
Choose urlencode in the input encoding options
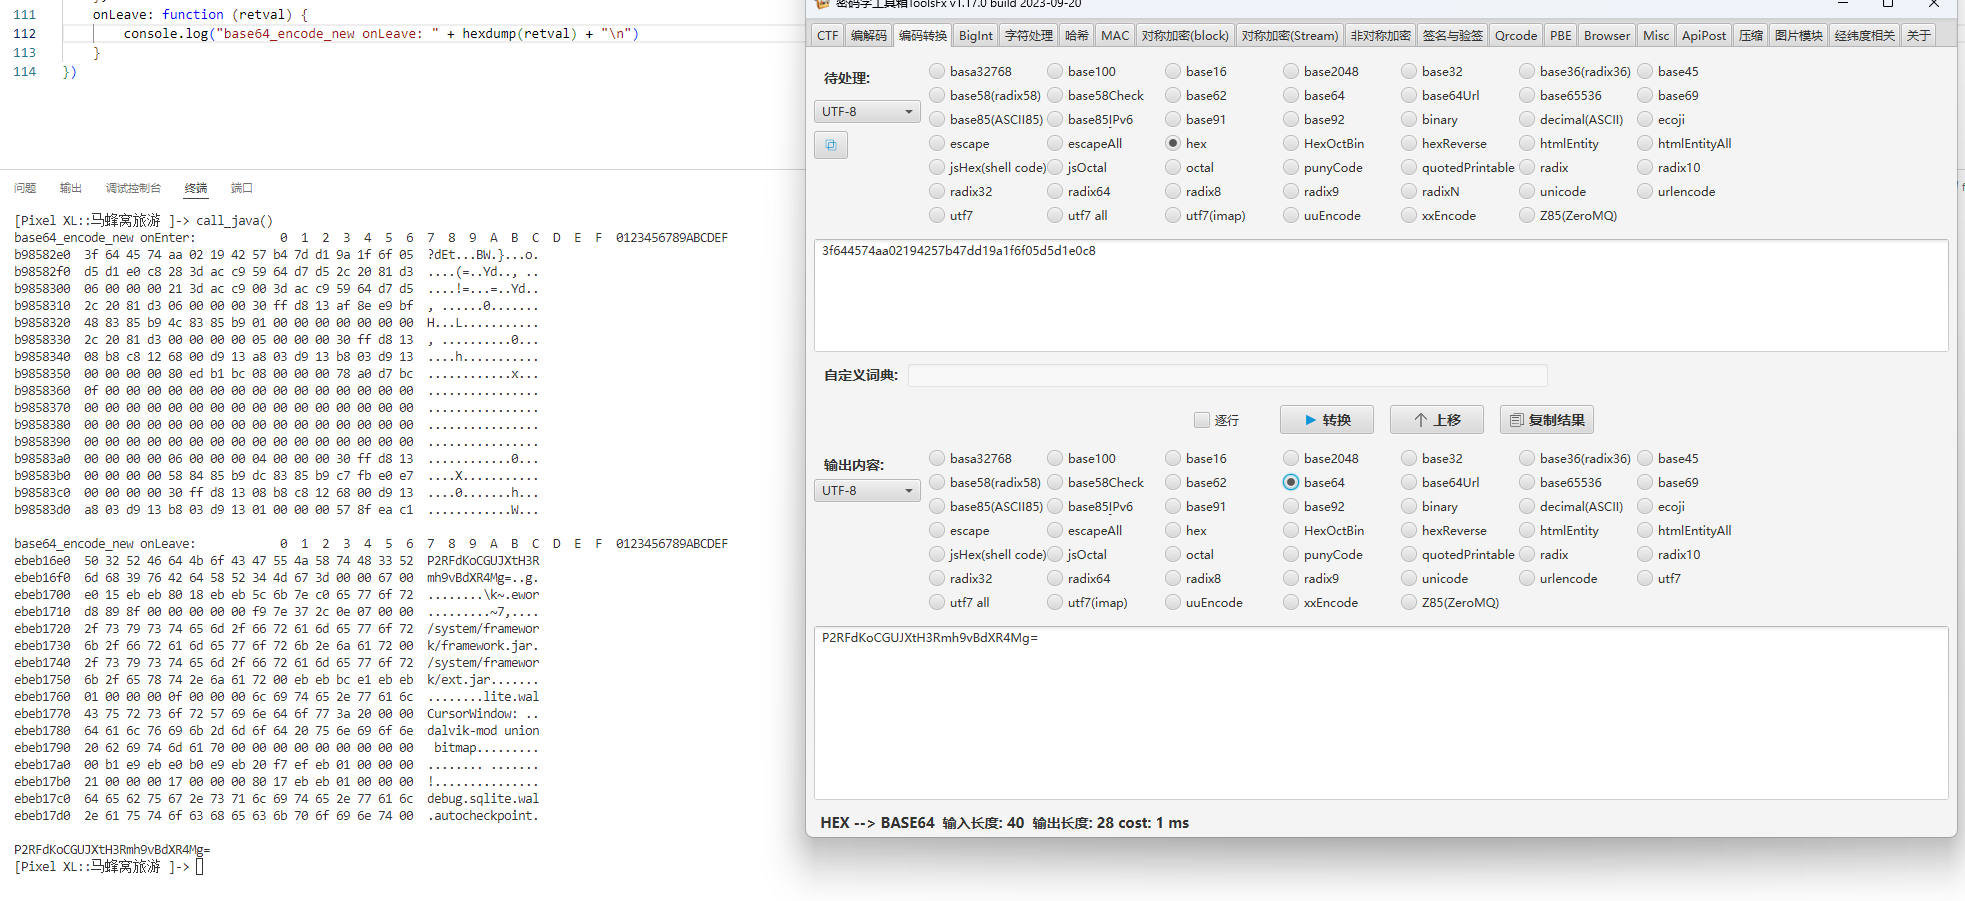click(1645, 192)
